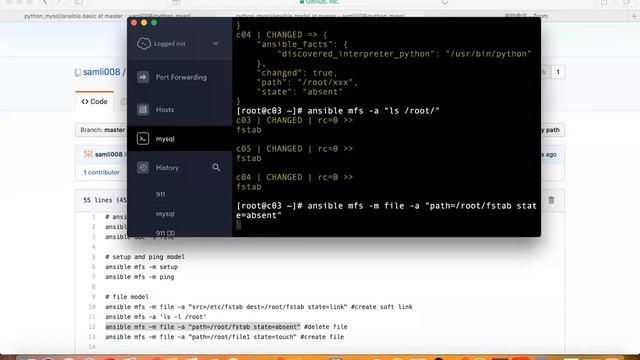Delete file using GitHub trash icon
Viewport: 640px width, 360px height.
tap(551, 200)
